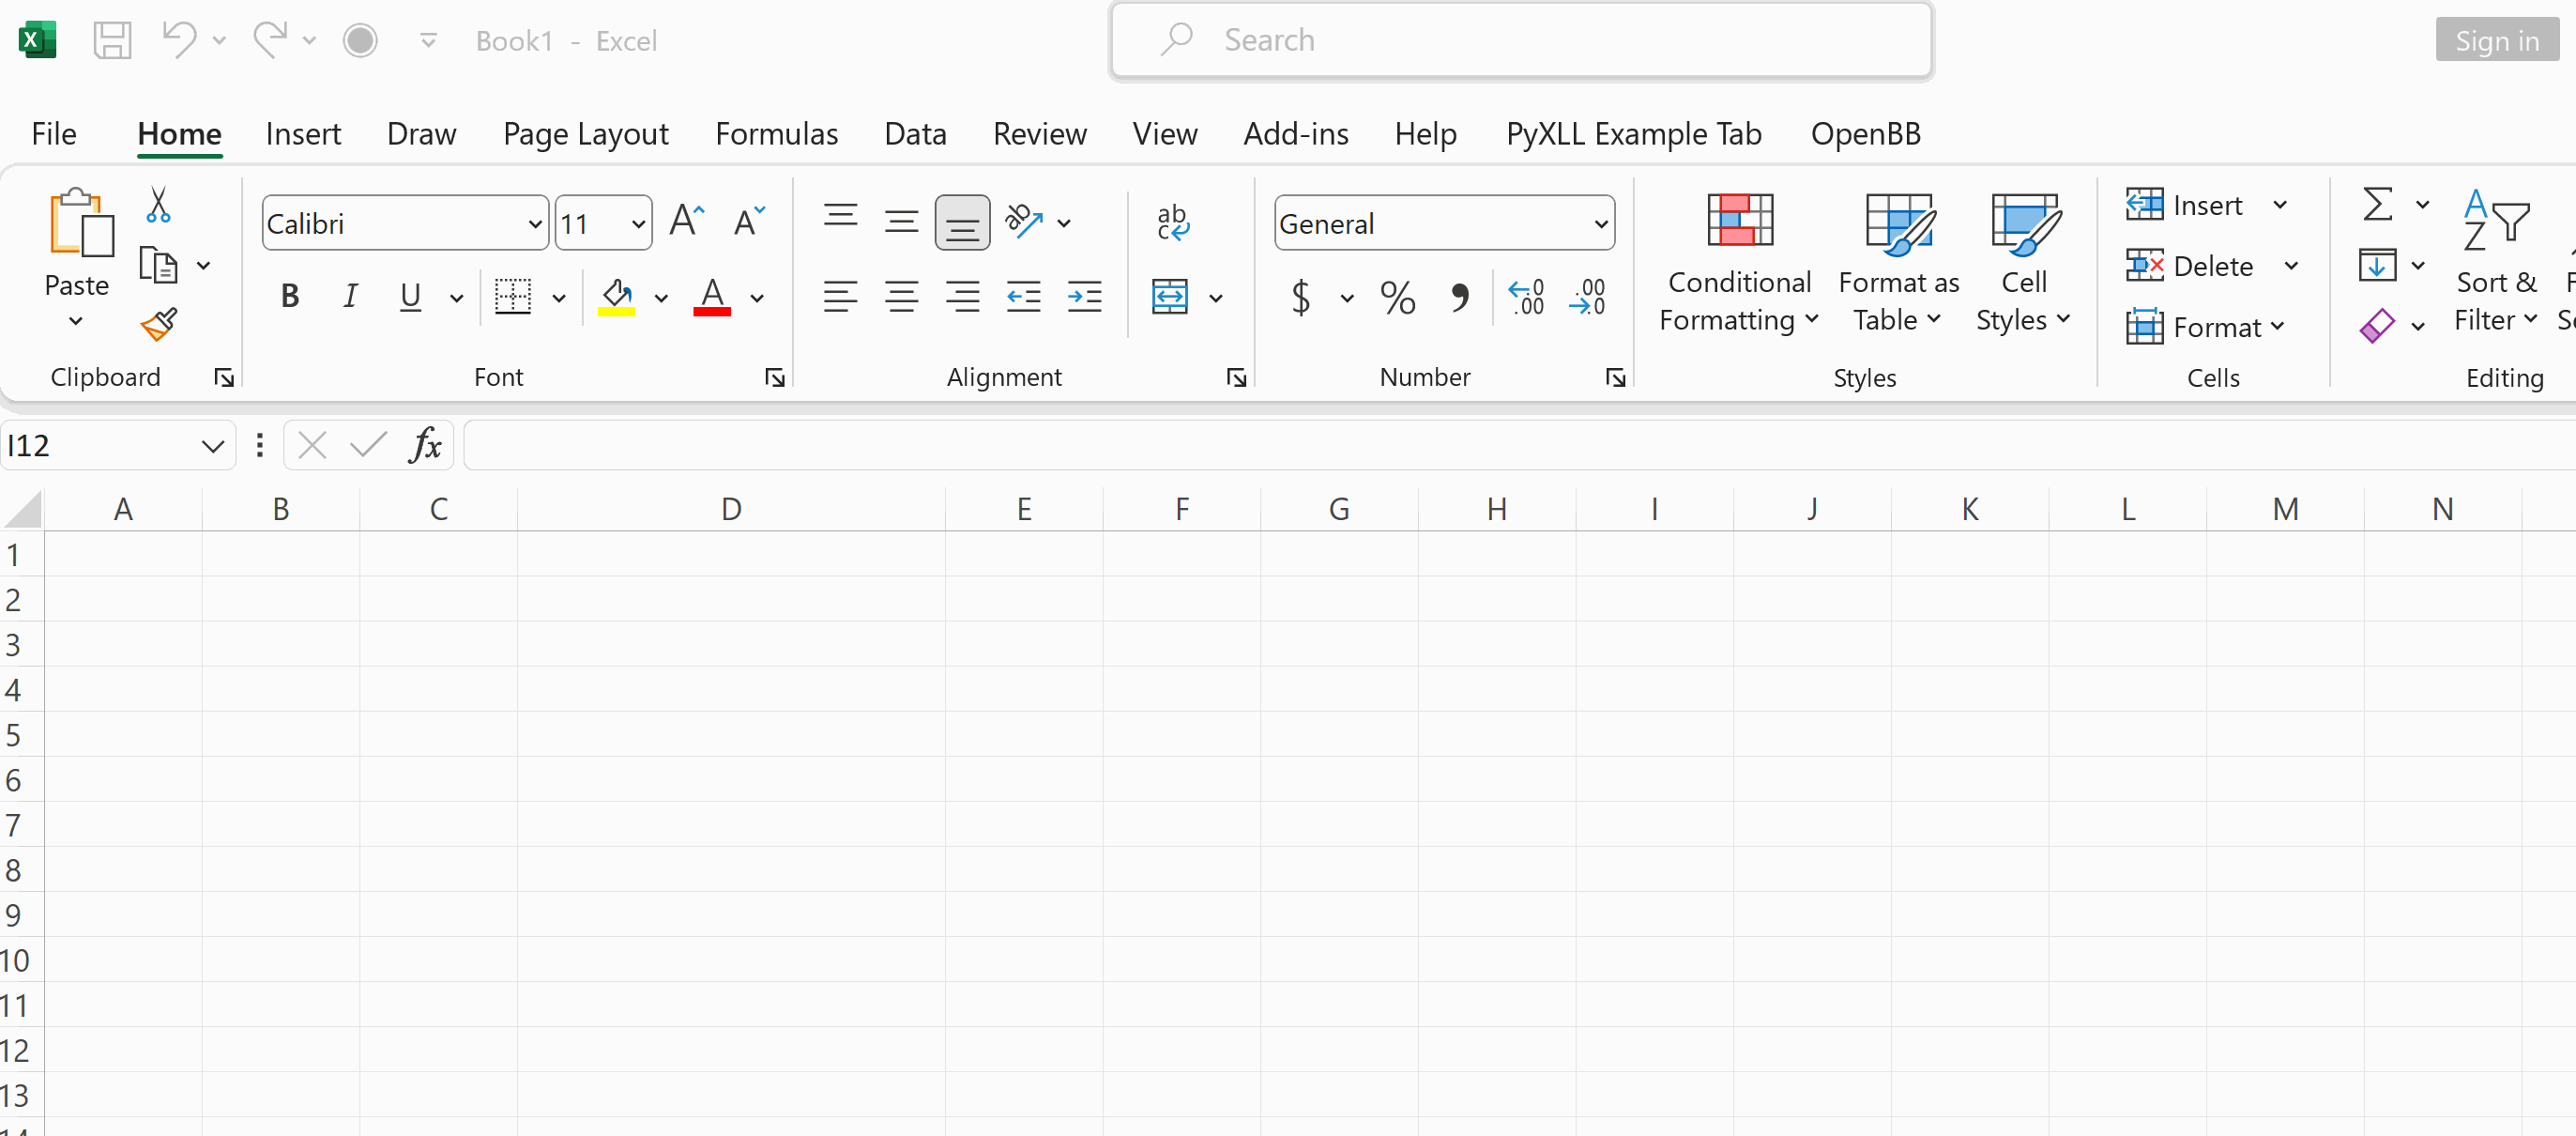
Task: Increase decimal places
Action: (1526, 297)
